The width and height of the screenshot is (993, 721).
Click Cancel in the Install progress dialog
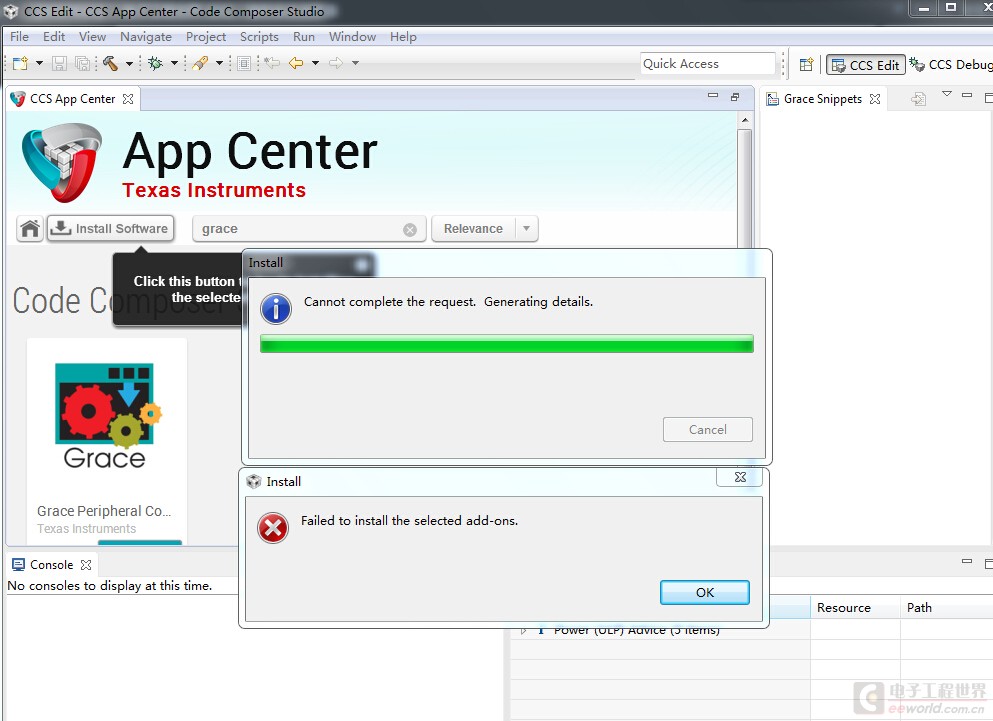(707, 430)
